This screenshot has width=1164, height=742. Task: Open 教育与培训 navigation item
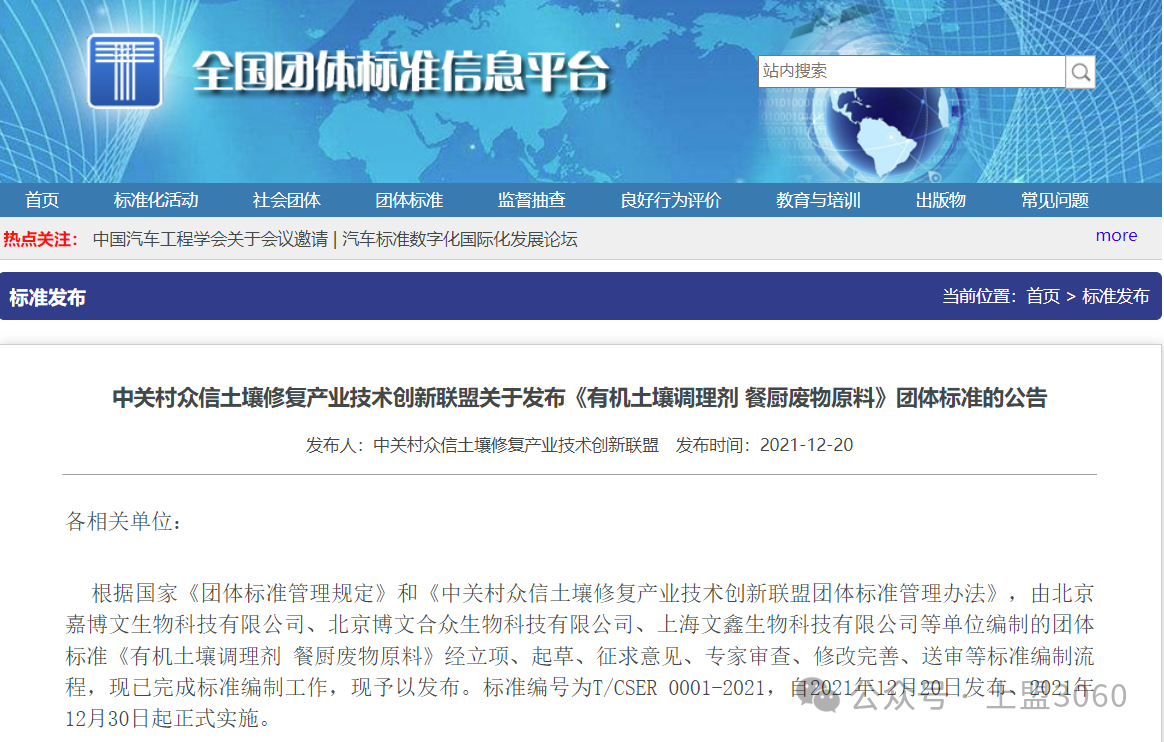click(x=819, y=200)
